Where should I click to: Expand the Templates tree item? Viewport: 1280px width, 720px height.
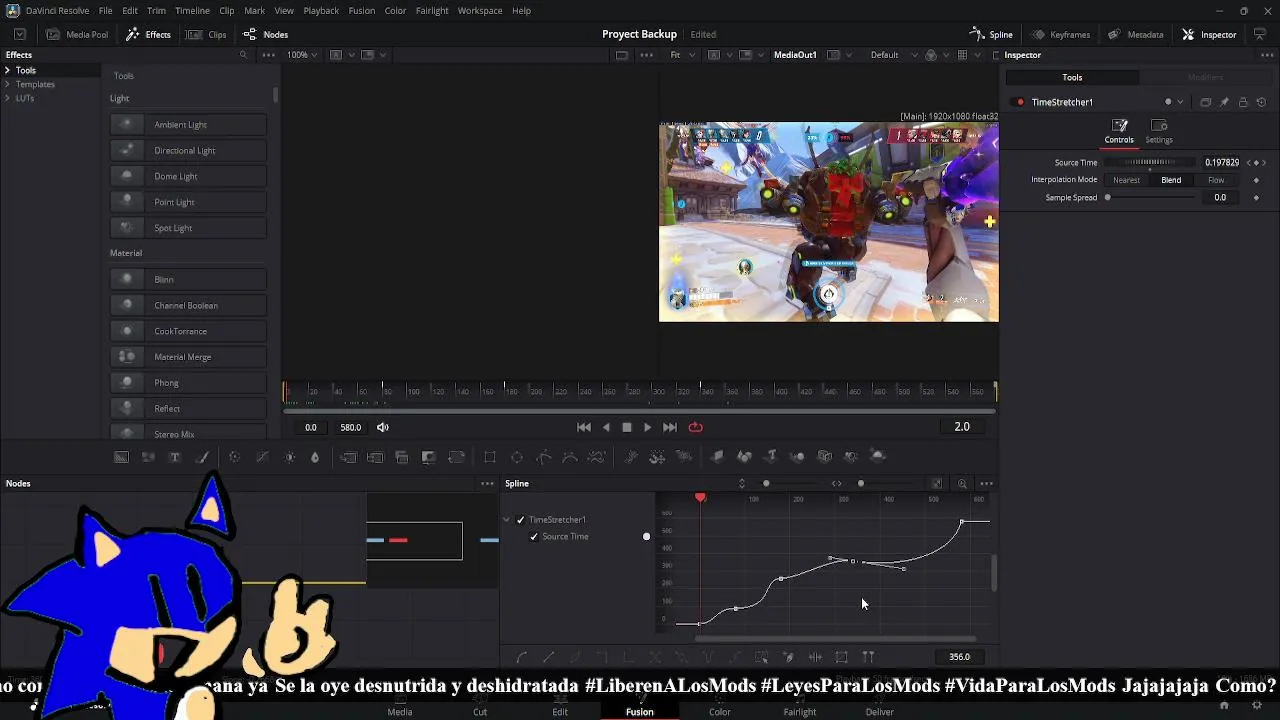[7, 84]
